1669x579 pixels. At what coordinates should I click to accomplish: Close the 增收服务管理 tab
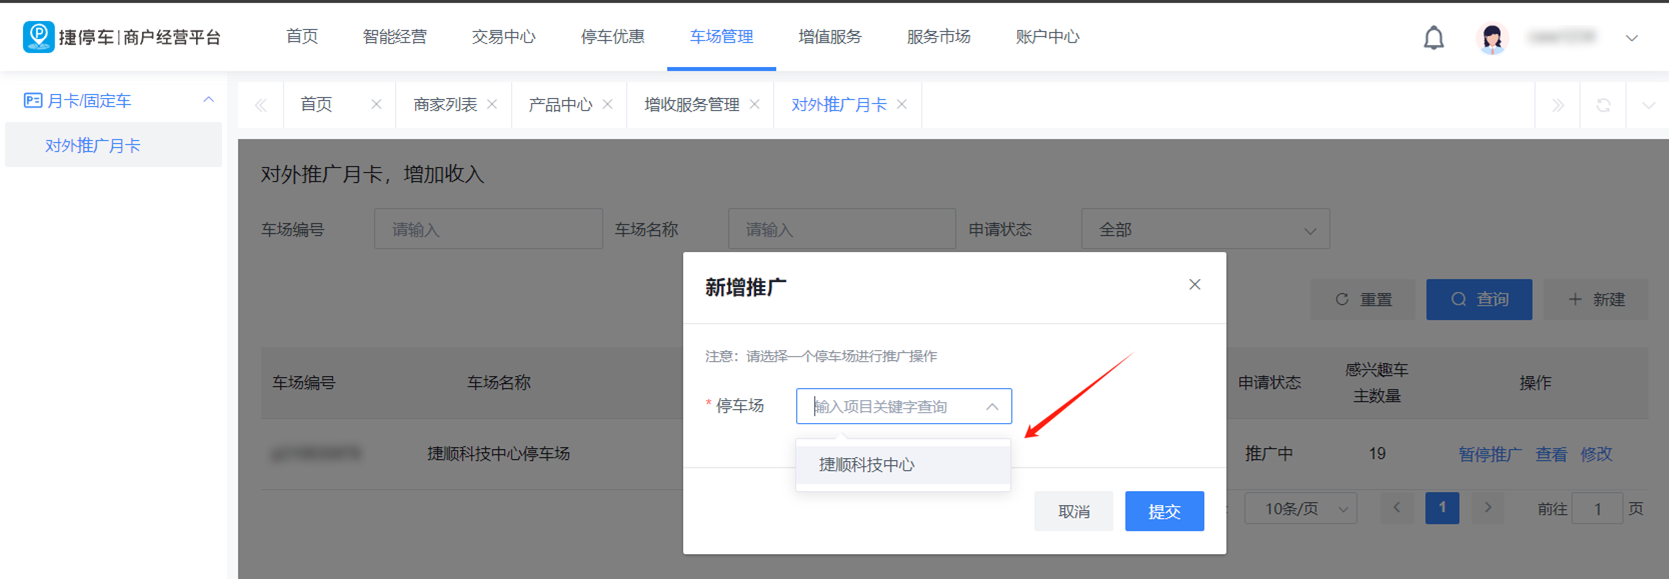click(755, 105)
